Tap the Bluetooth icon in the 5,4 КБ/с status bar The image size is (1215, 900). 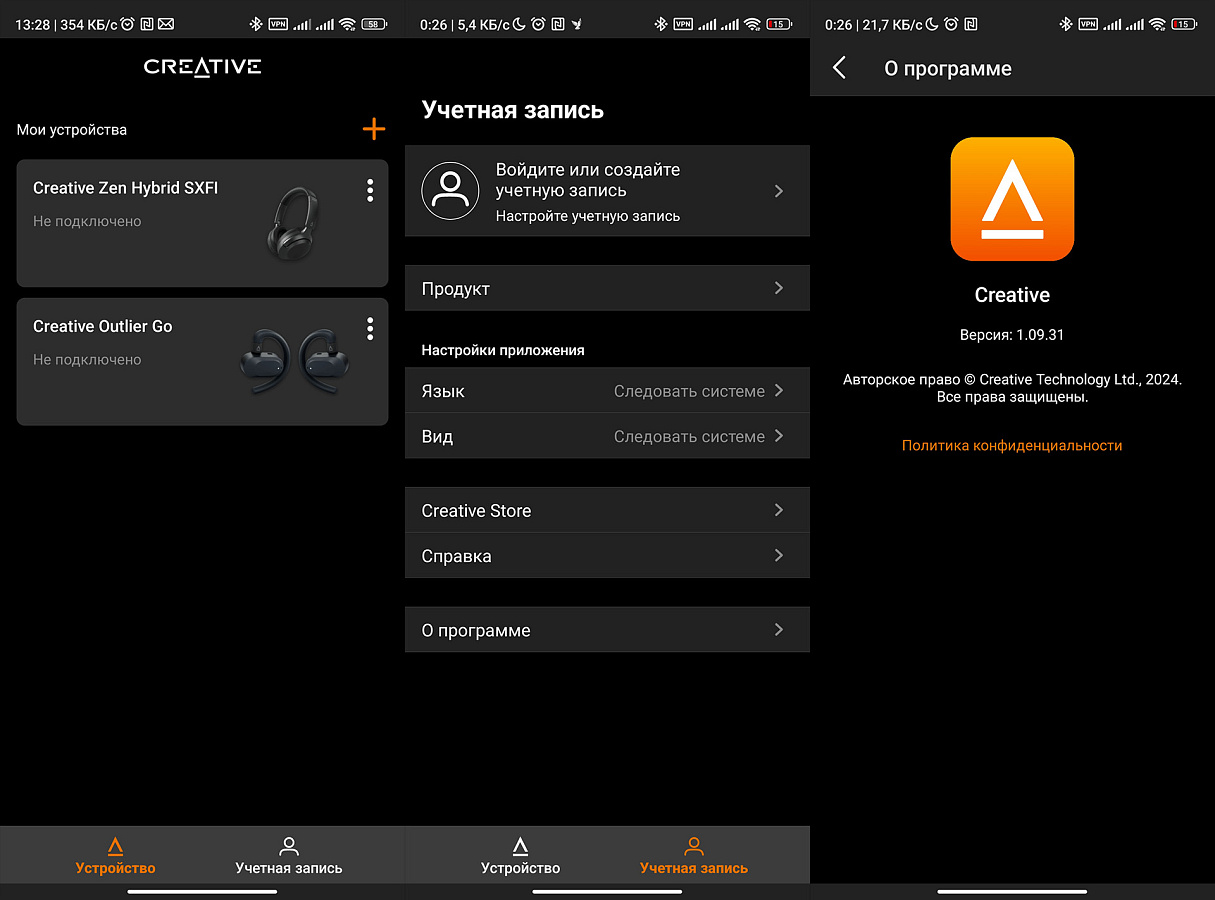[661, 24]
